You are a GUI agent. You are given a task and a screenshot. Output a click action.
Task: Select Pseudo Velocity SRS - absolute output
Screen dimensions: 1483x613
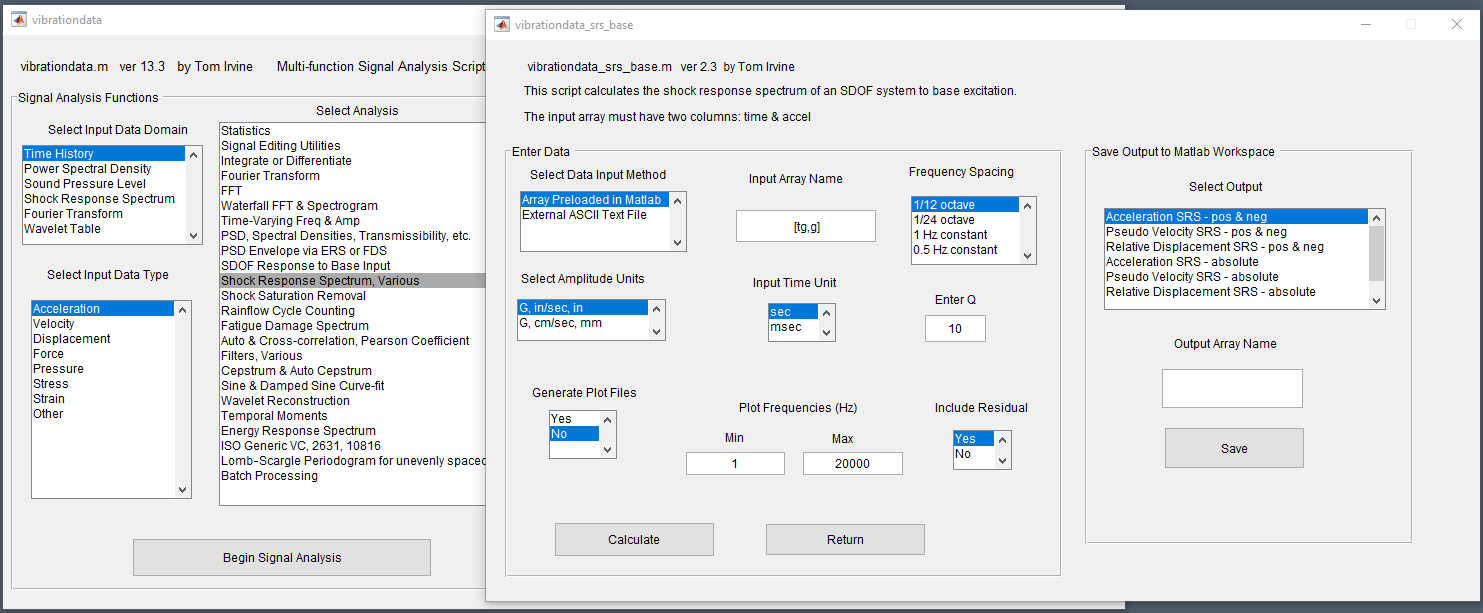click(x=1192, y=277)
